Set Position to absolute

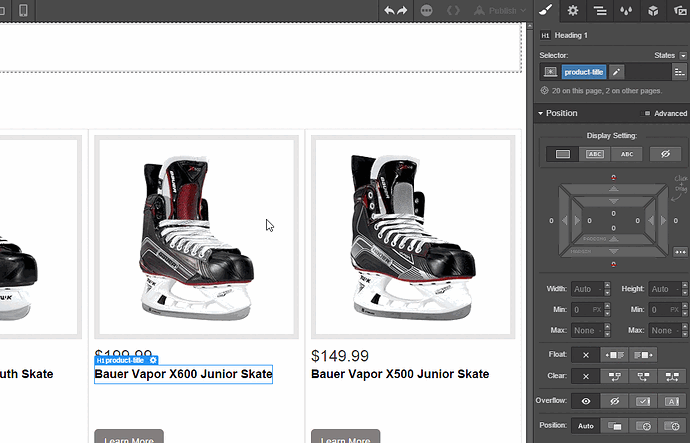[643, 426]
